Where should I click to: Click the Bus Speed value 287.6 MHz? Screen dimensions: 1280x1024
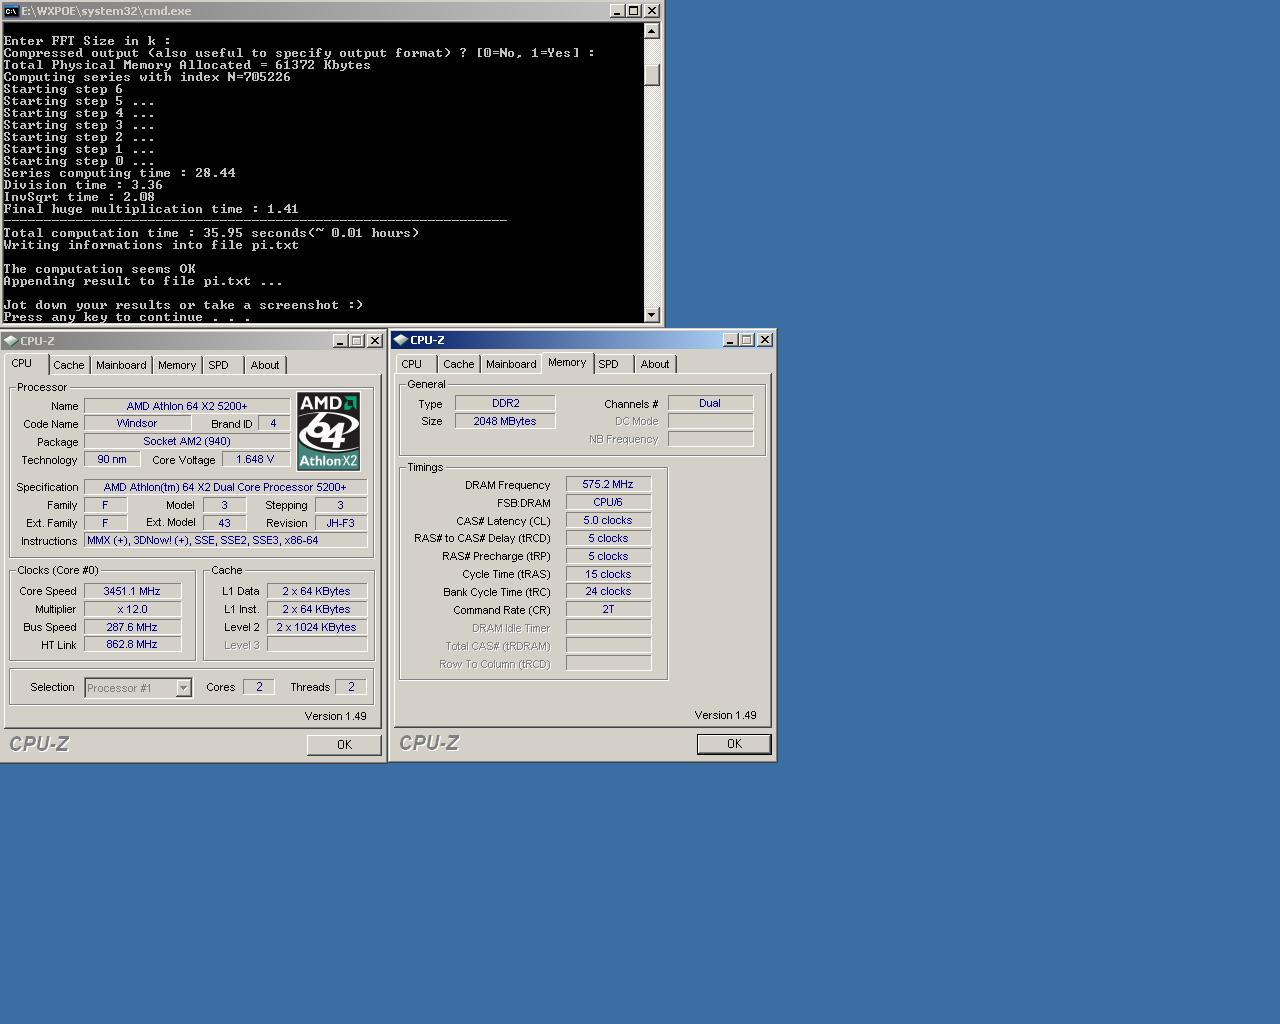(x=132, y=627)
